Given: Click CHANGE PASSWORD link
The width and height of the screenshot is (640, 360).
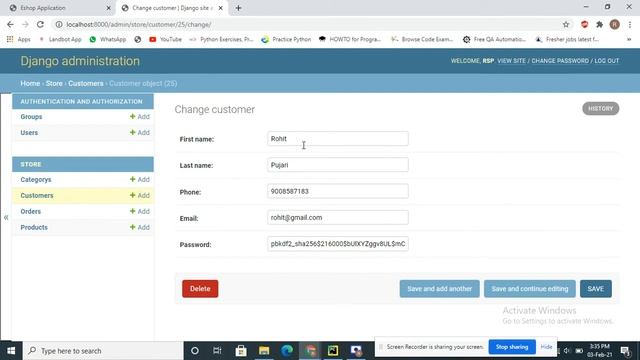Looking at the screenshot, I should pyautogui.click(x=560, y=61).
